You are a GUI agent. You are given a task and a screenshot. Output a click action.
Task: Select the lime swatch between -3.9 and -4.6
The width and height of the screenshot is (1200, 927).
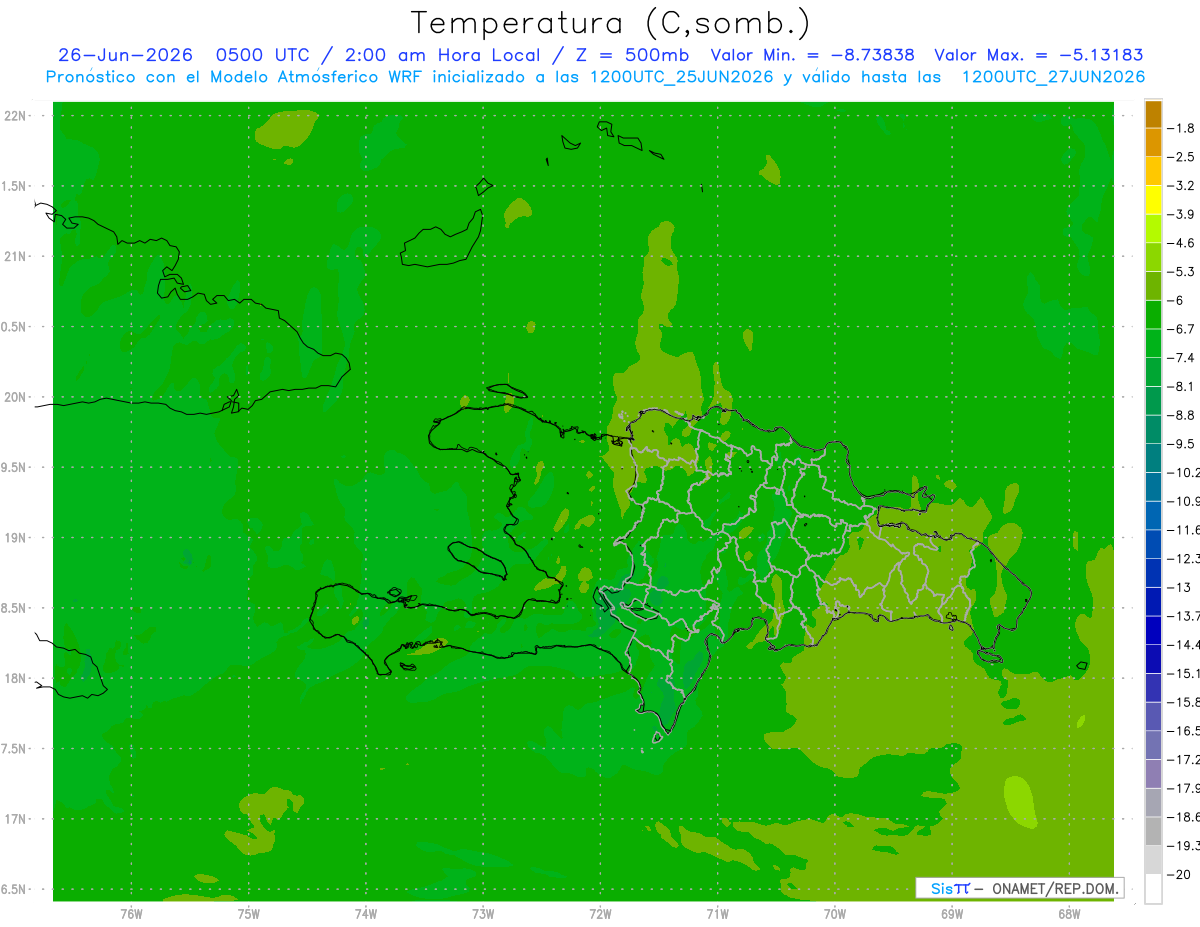coord(1153,229)
